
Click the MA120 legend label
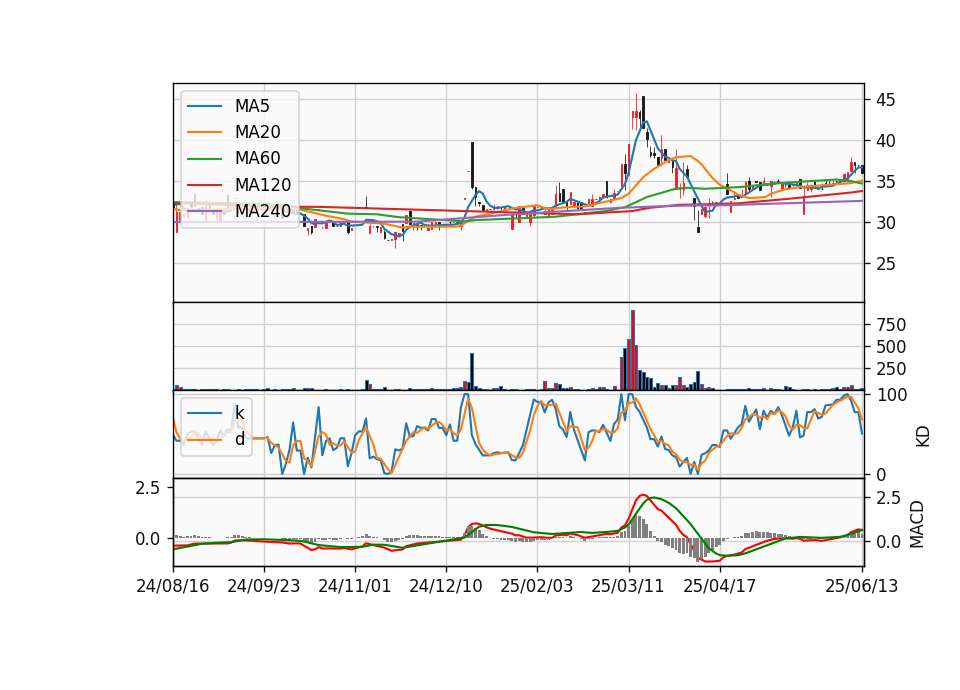pos(263,184)
